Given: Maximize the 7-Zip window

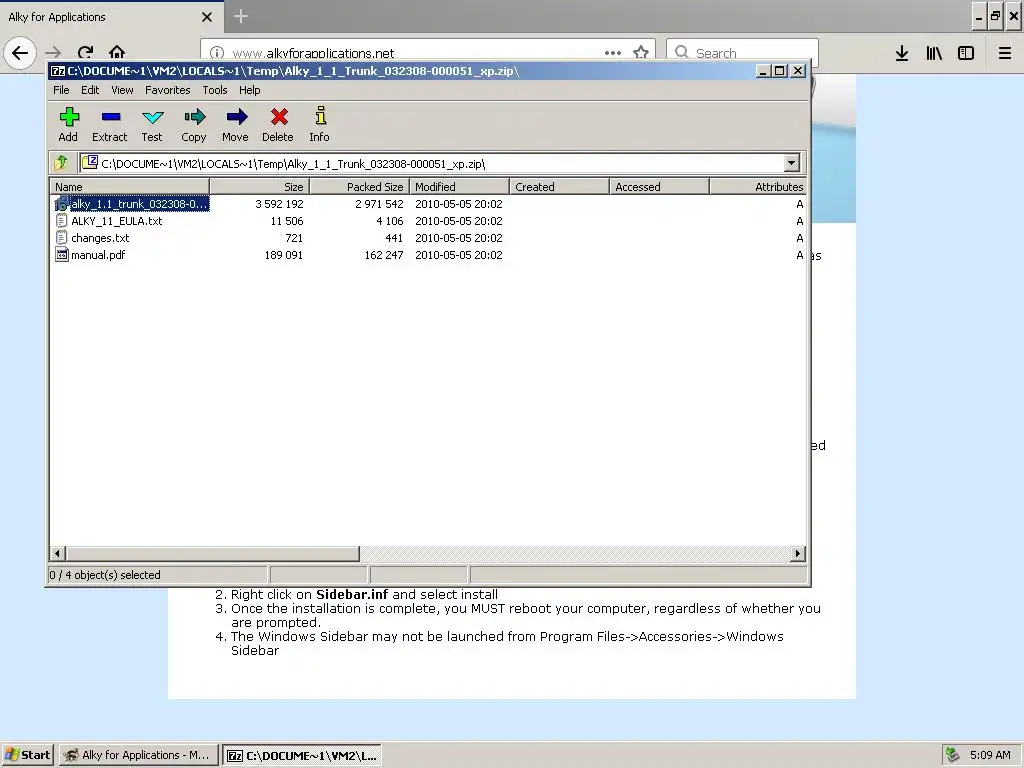Looking at the screenshot, I should (x=780, y=71).
